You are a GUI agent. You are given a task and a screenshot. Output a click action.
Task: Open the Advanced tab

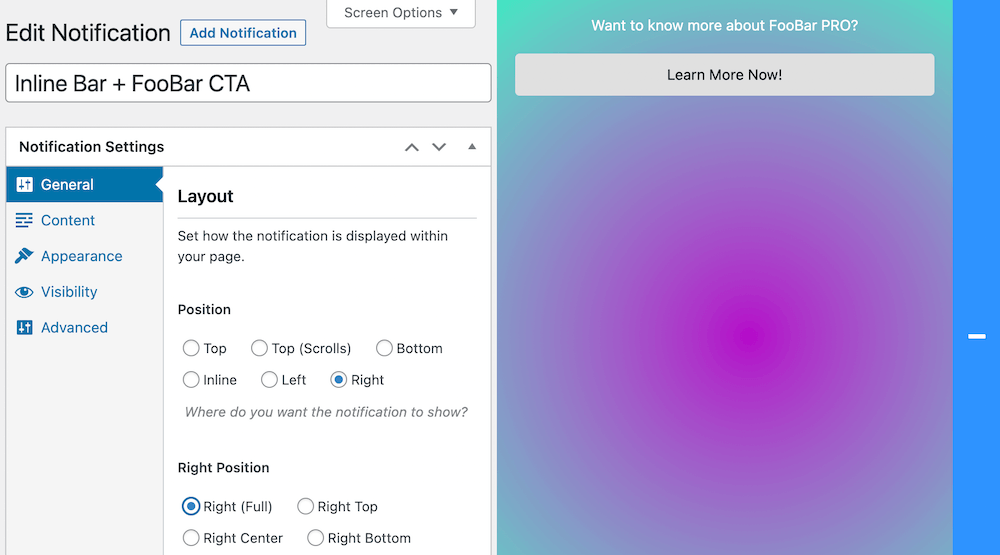point(85,327)
